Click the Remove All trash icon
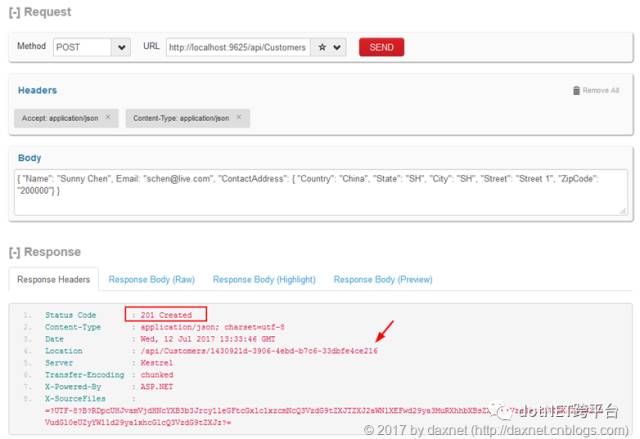Viewport: 640px width, 439px height. 576,90
